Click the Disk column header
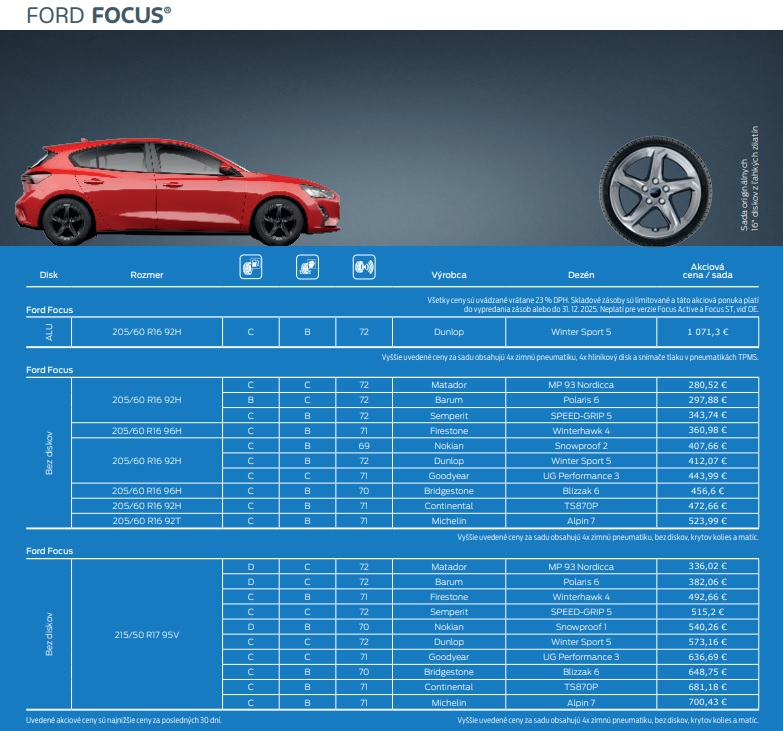The width and height of the screenshot is (783, 731). tap(49, 275)
